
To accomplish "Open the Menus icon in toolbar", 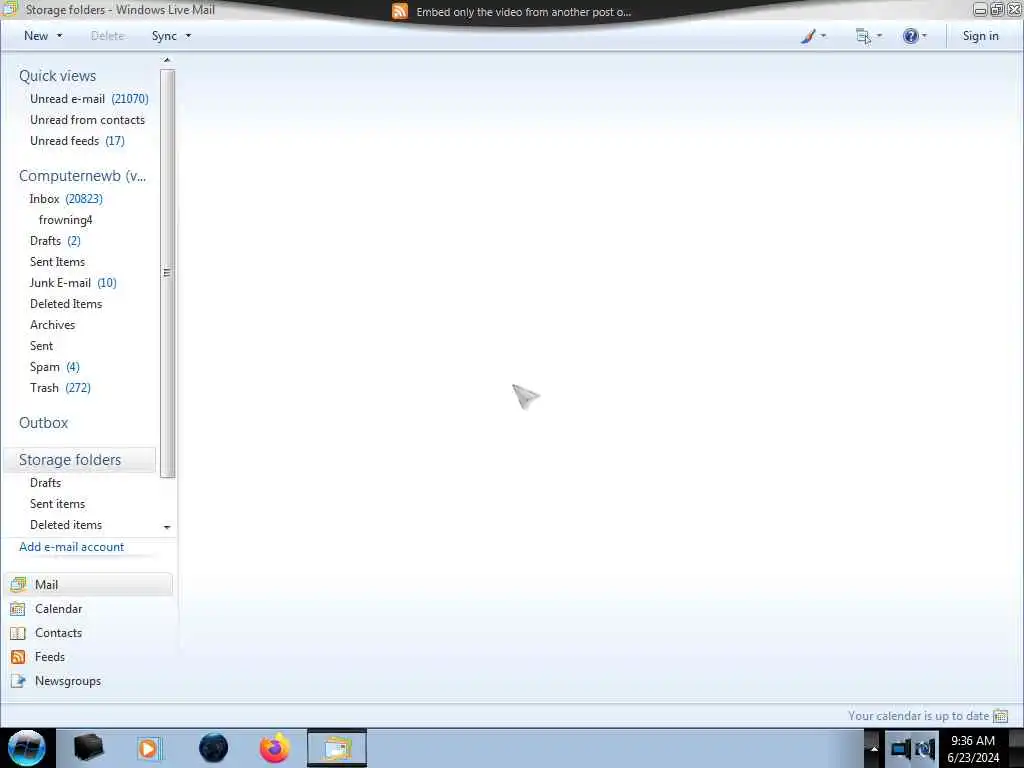I will [863, 36].
